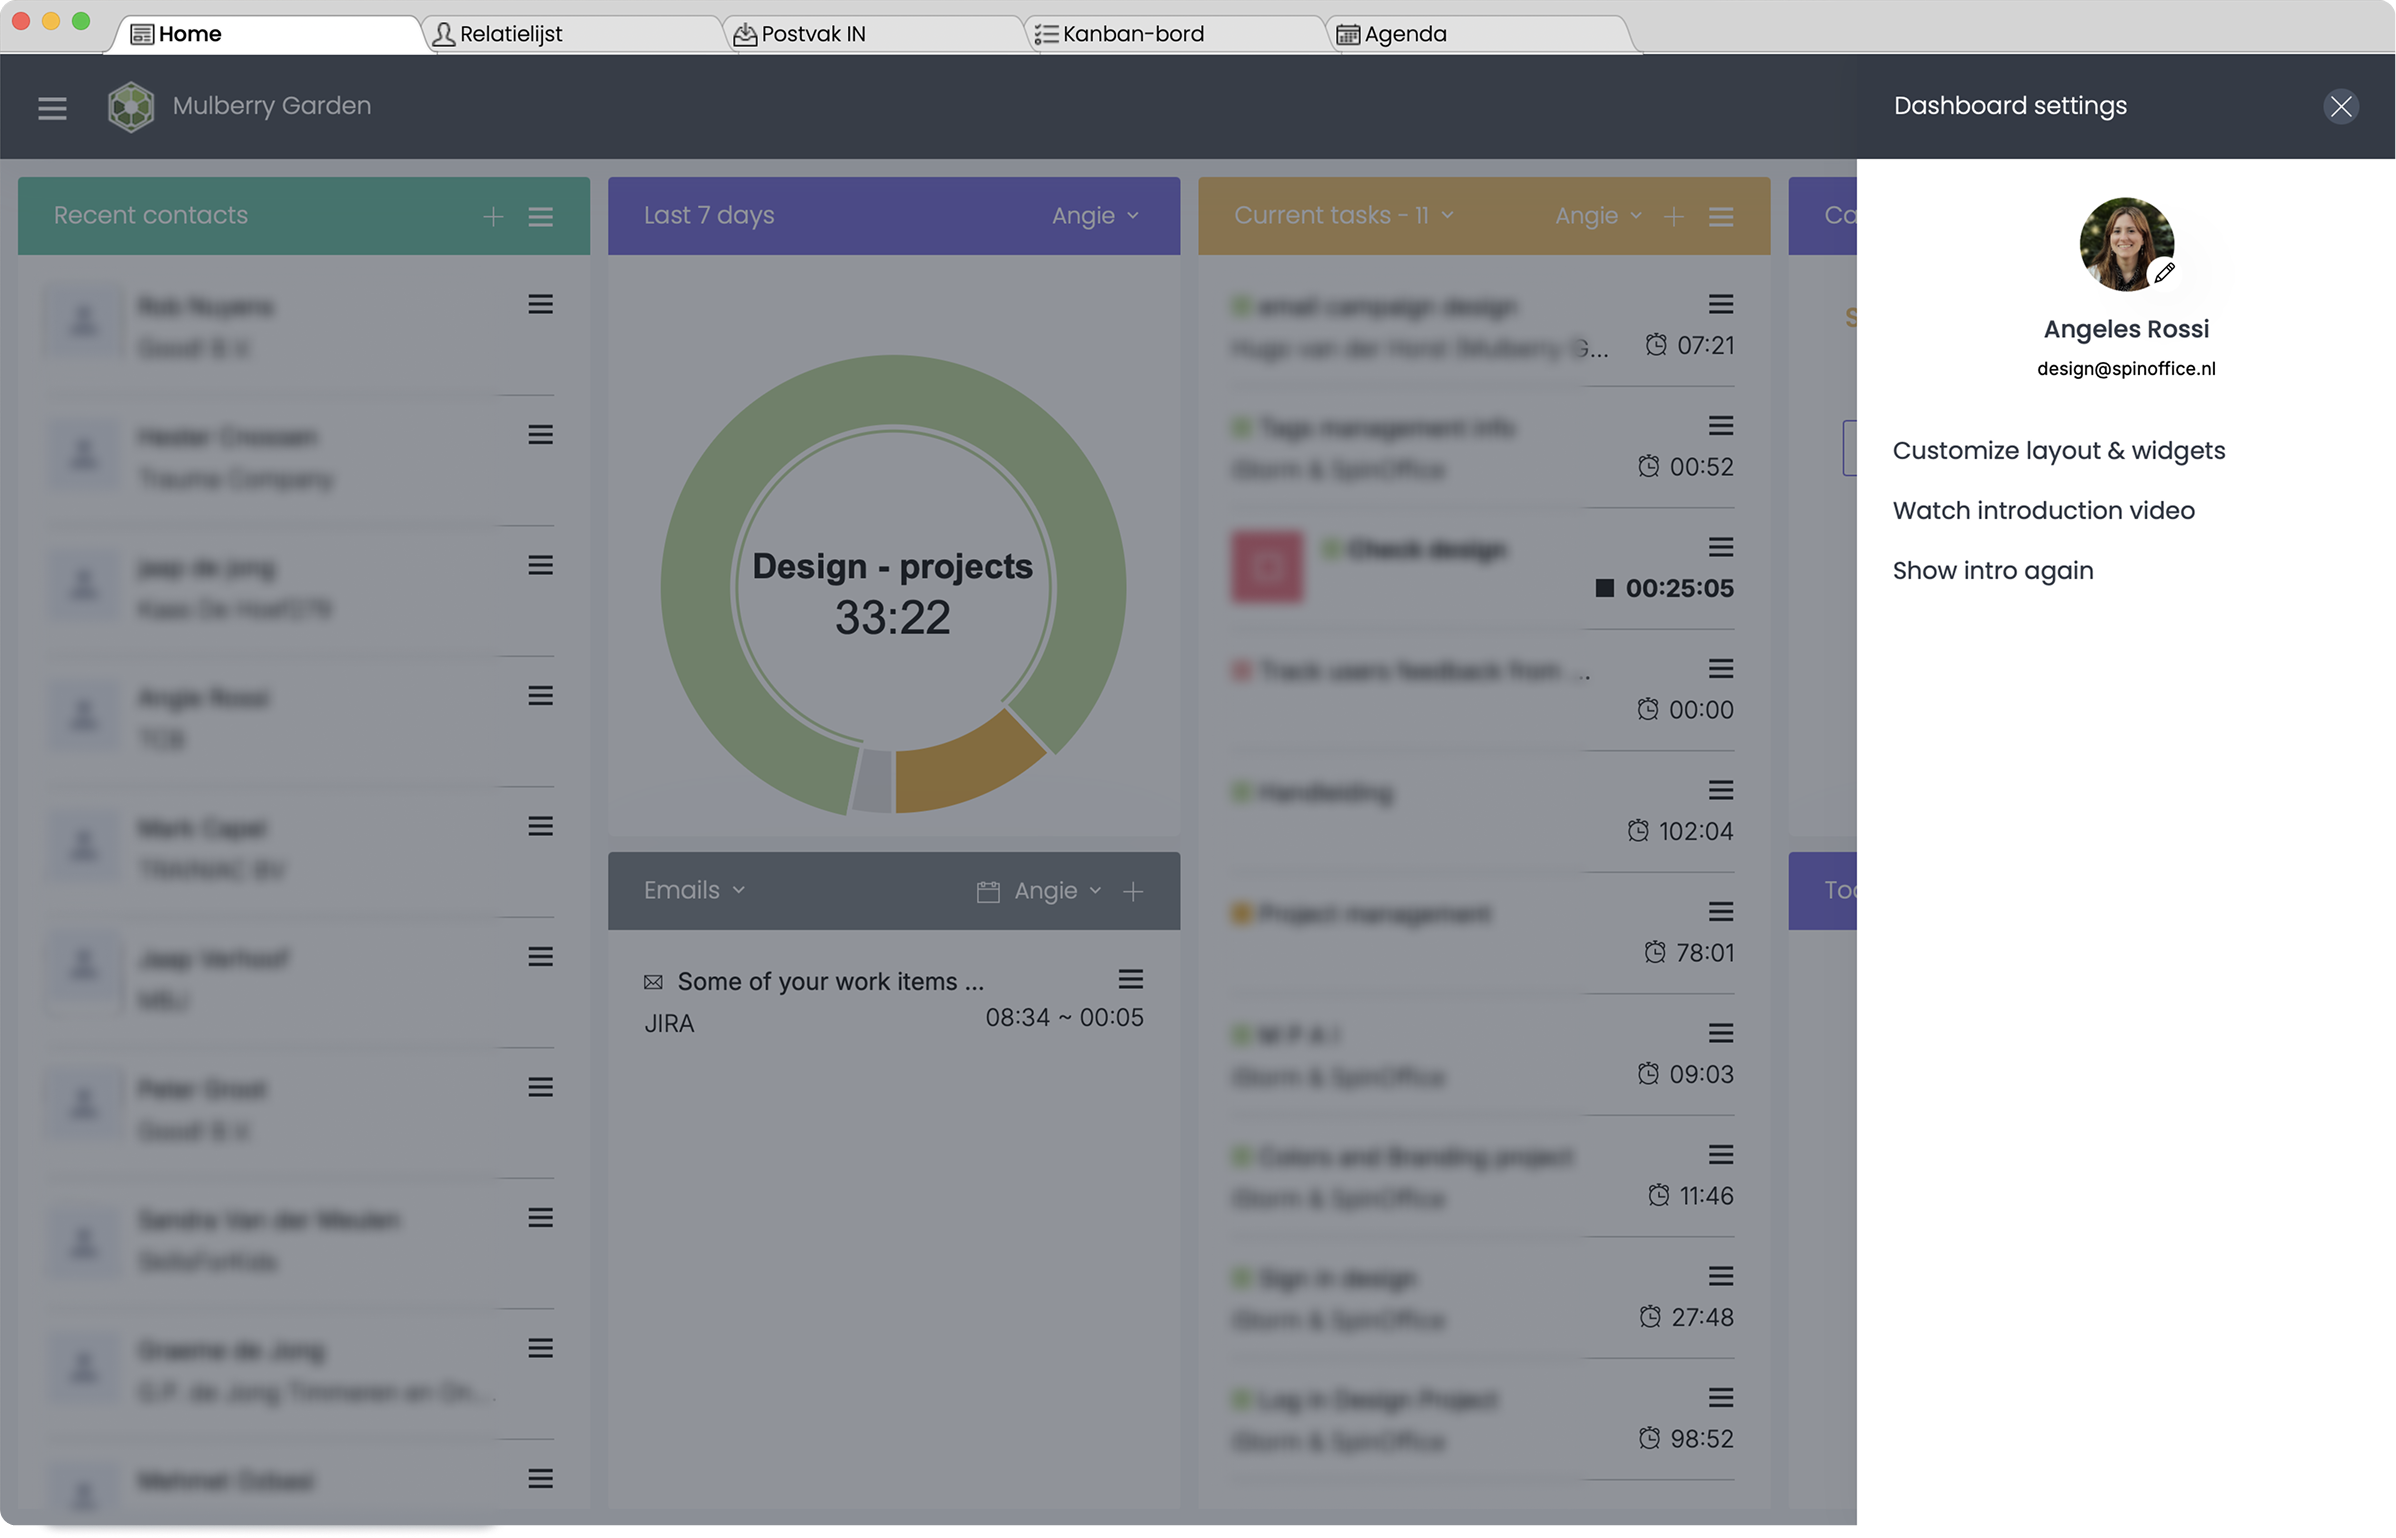Click Watch introduction video
The image size is (2396, 1538).
pos(2043,510)
